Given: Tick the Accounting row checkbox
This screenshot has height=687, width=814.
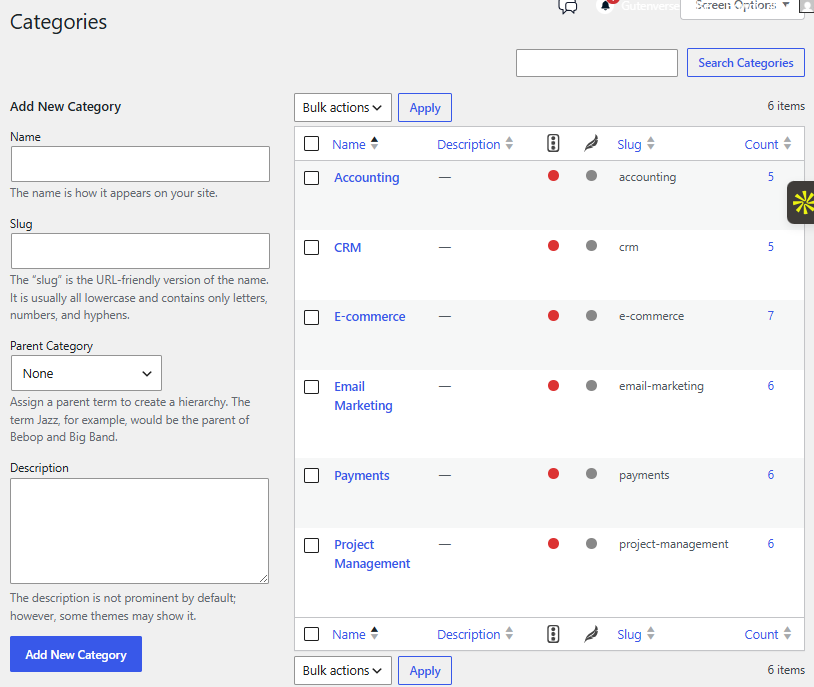Looking at the screenshot, I should click(311, 178).
